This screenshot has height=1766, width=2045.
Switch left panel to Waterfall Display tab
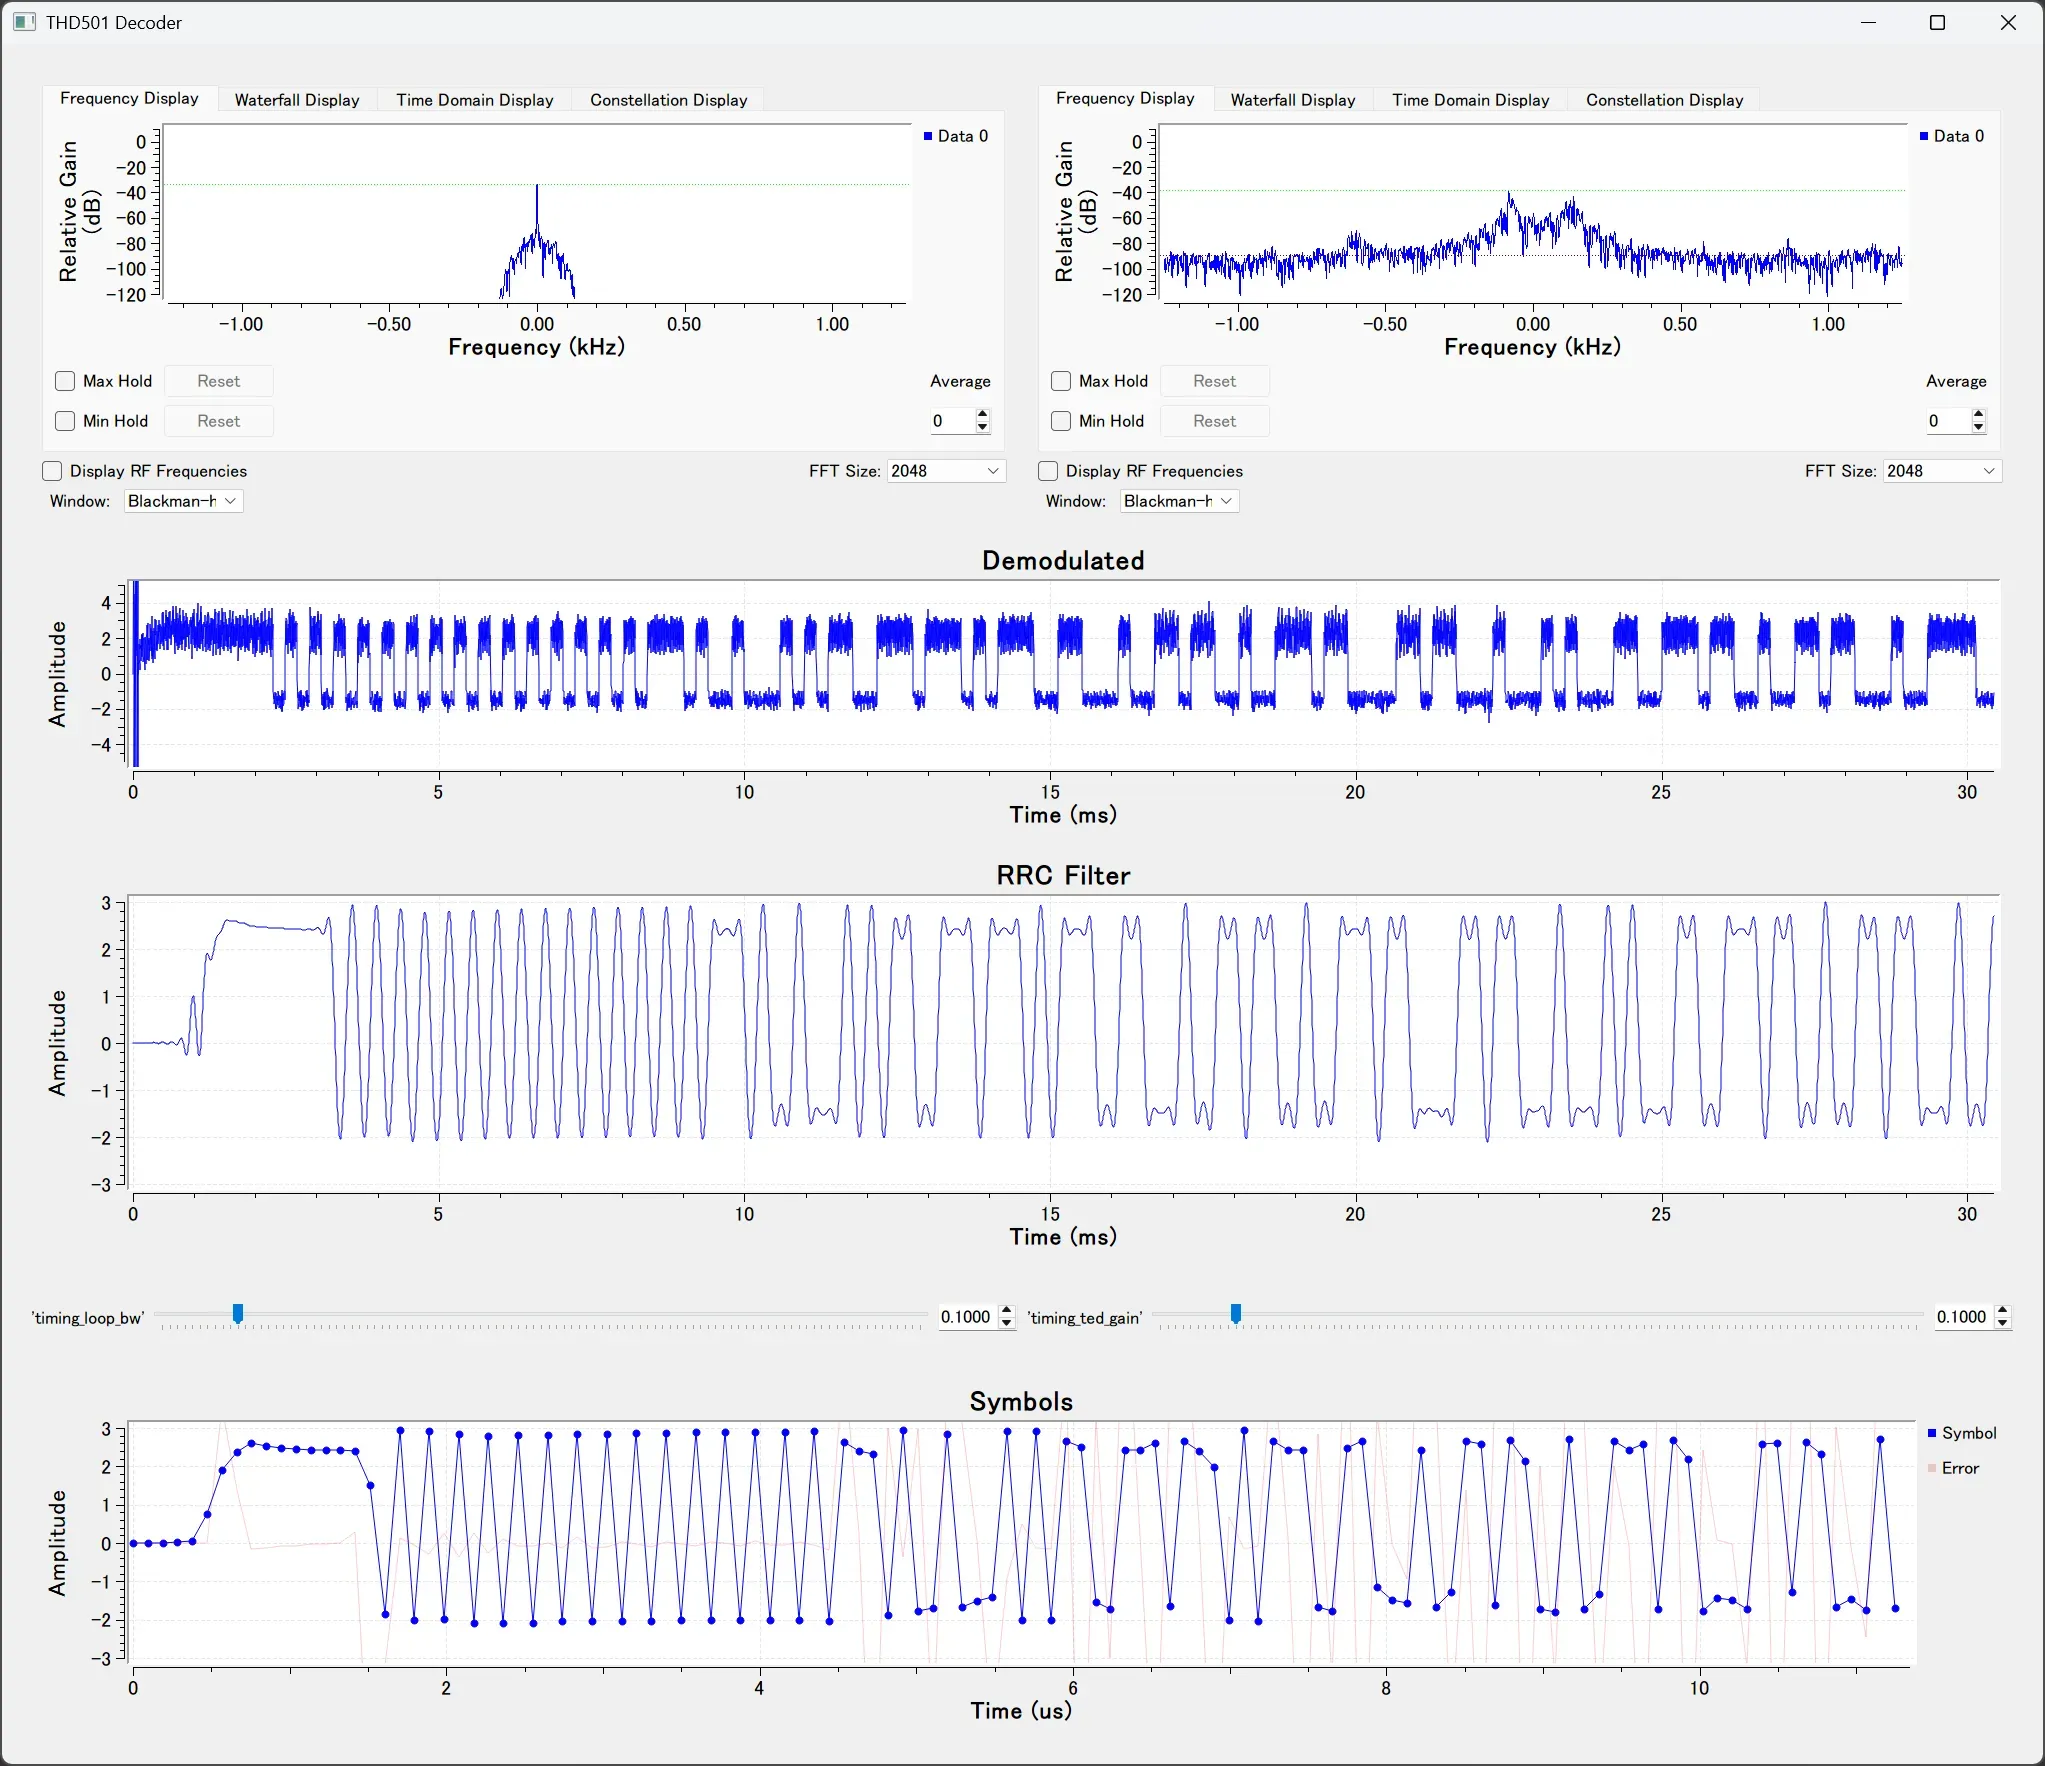[x=297, y=100]
